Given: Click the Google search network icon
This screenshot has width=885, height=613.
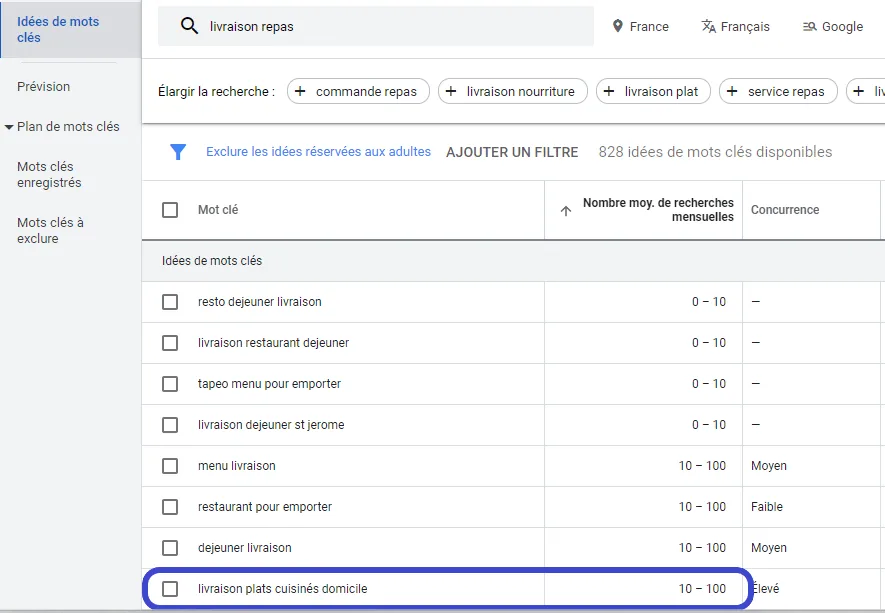Looking at the screenshot, I should (x=809, y=27).
